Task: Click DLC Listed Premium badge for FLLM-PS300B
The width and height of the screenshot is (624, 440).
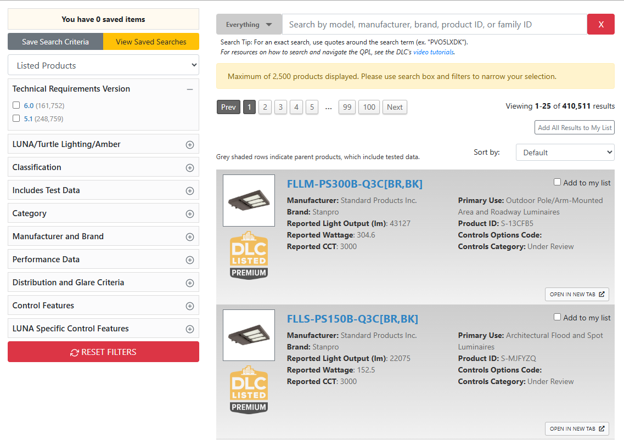Action: point(249,255)
